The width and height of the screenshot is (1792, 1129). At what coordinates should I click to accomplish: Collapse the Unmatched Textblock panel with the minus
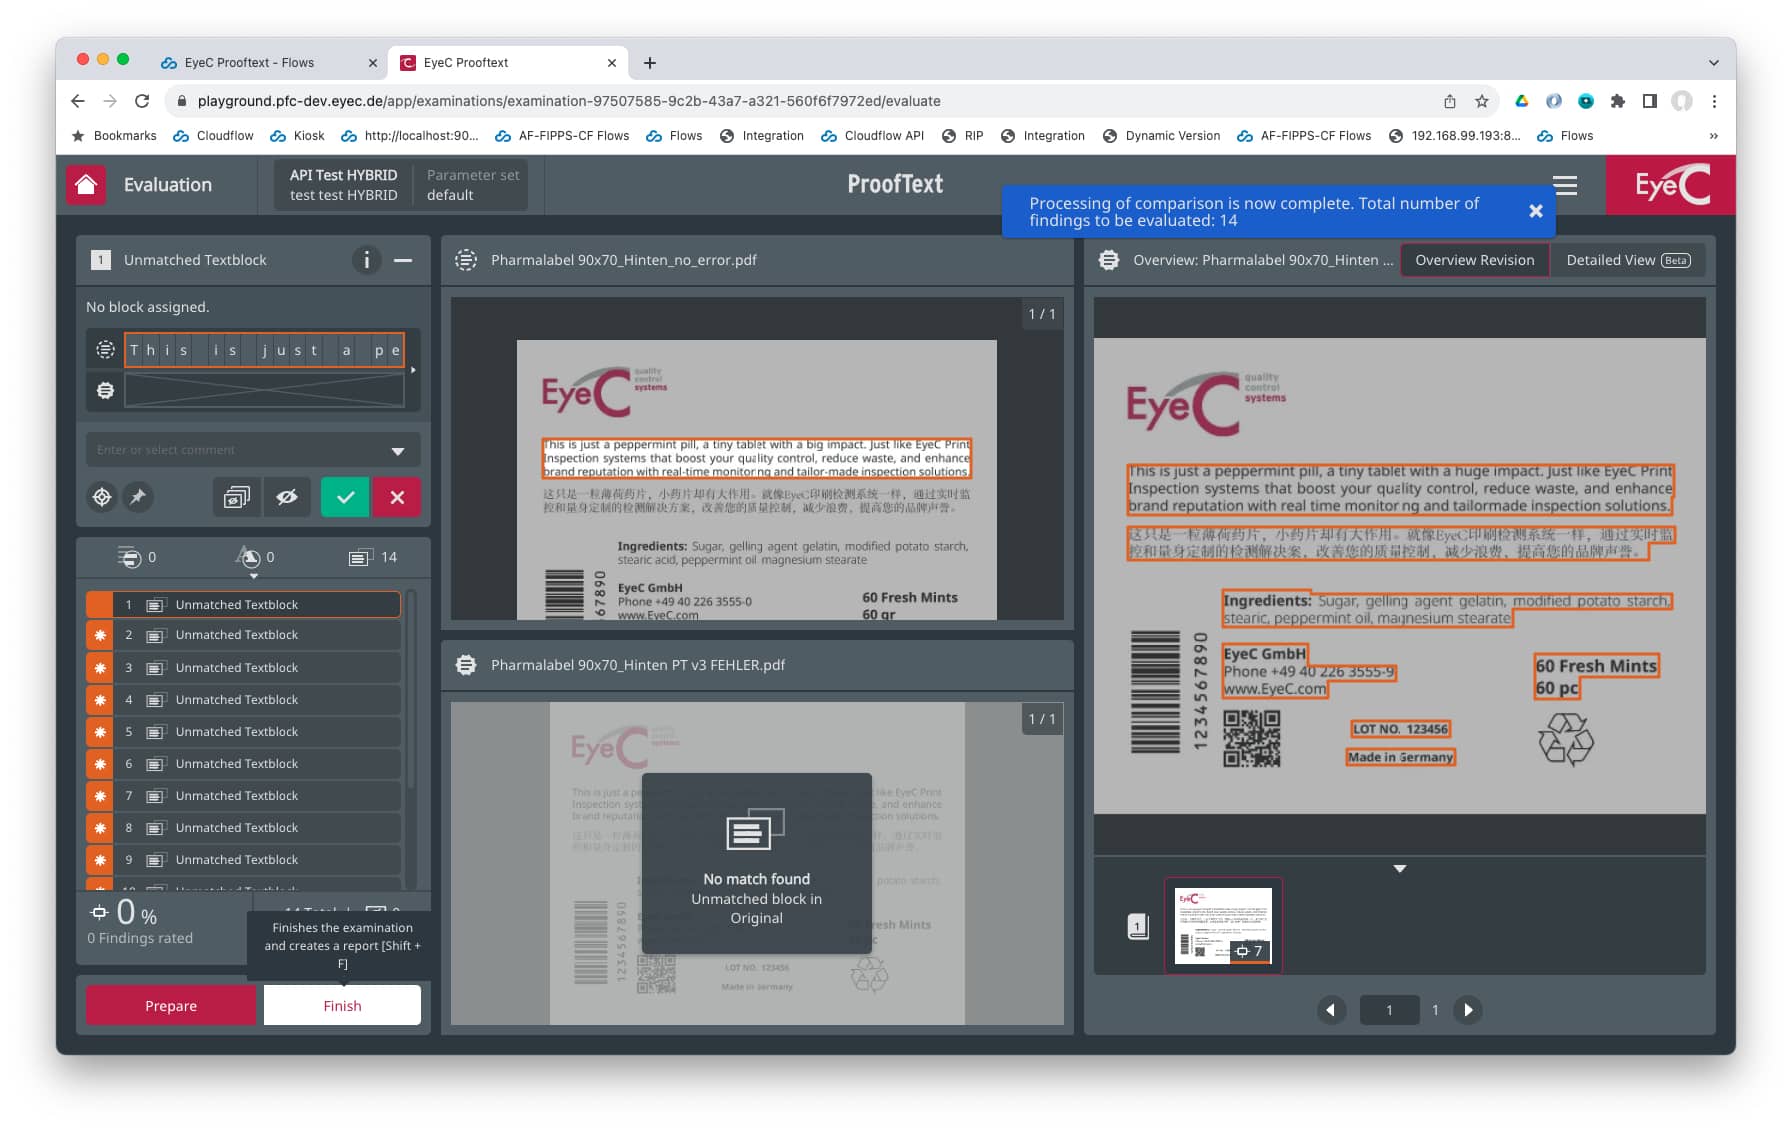point(403,260)
